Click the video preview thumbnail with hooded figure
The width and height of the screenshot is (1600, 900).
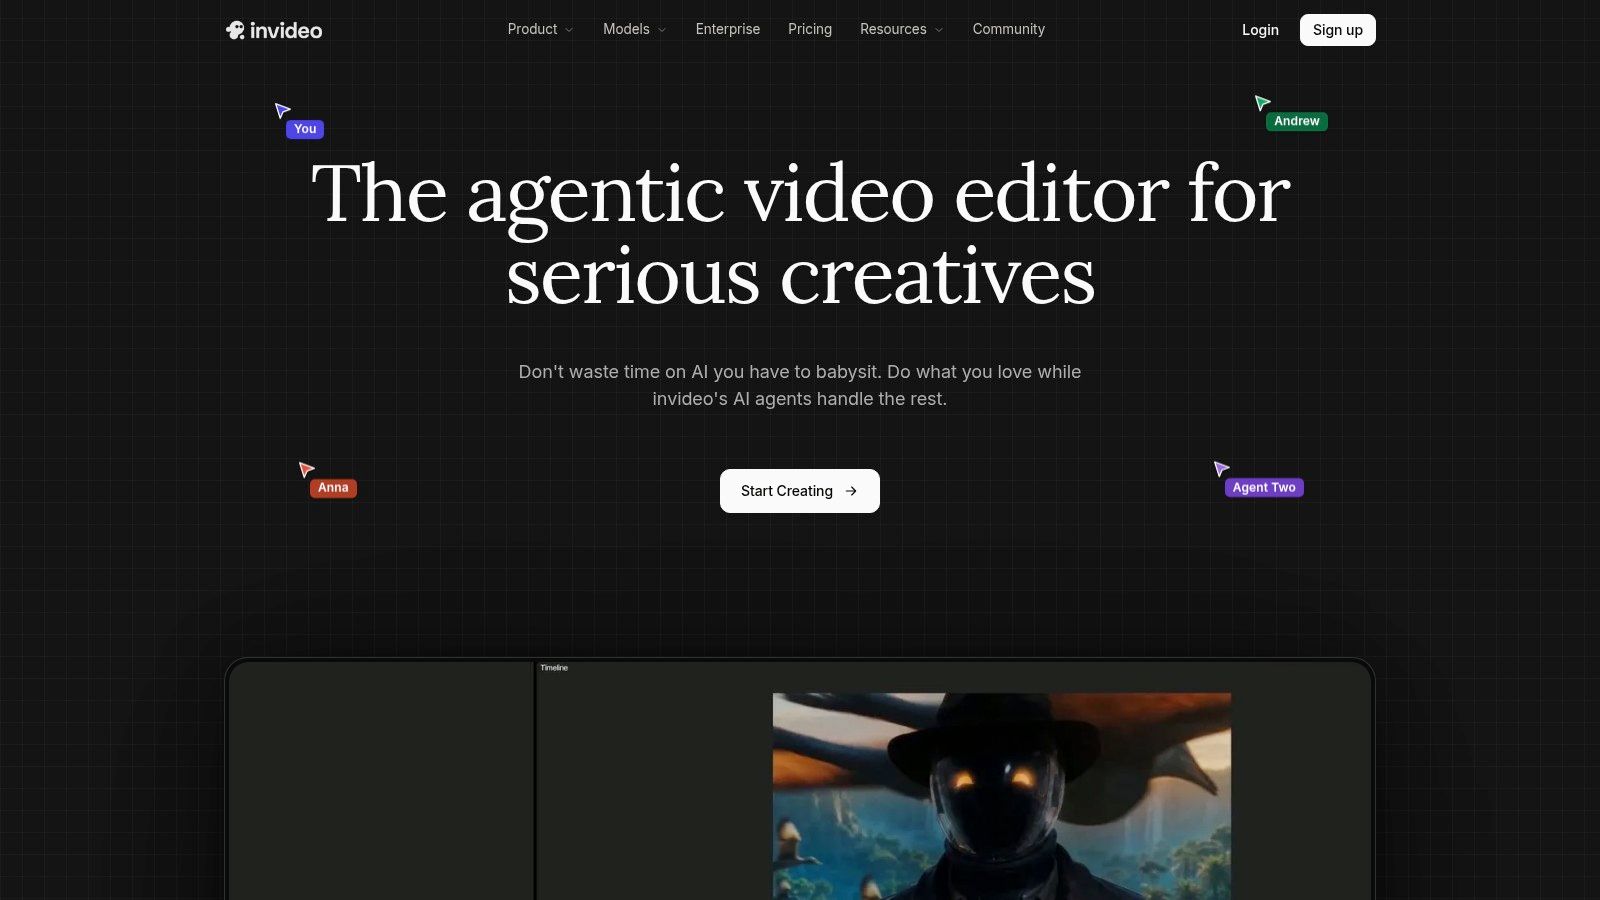click(x=1002, y=796)
